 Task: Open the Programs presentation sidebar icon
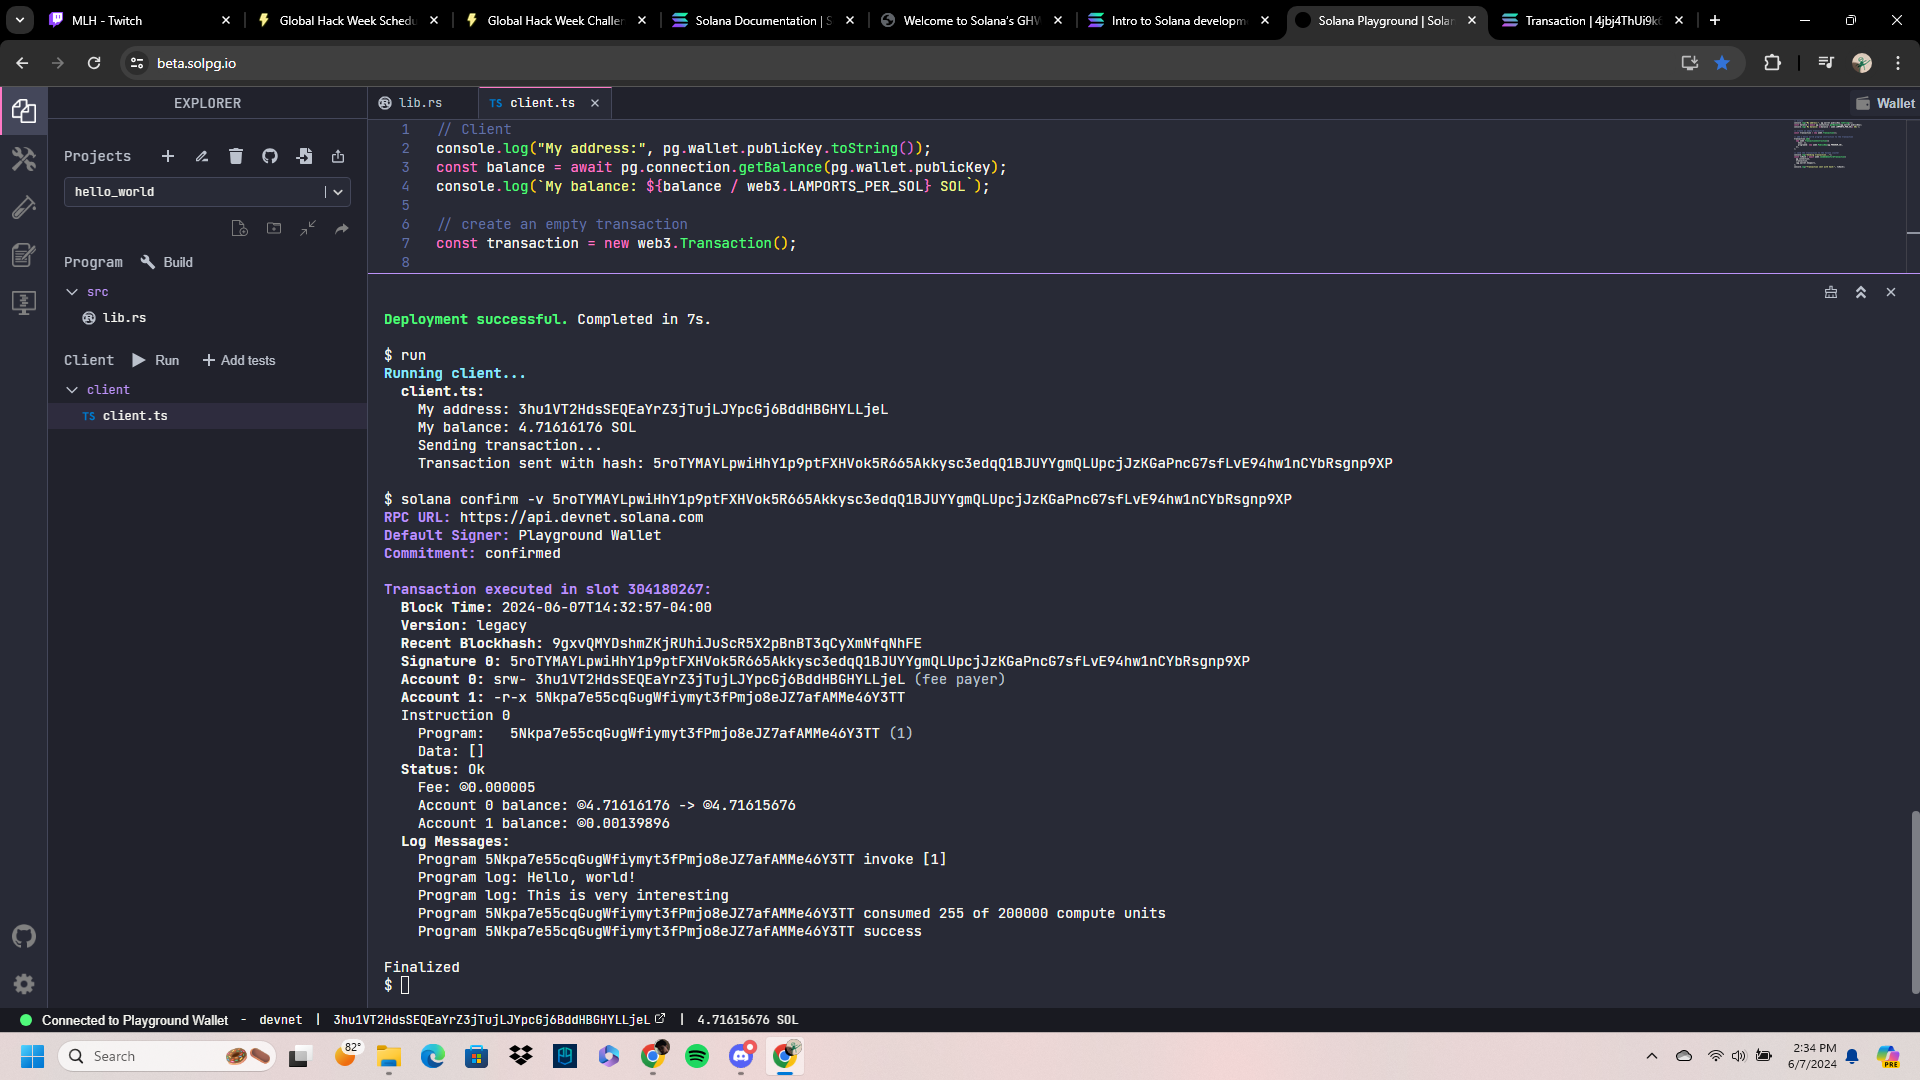[x=24, y=302]
